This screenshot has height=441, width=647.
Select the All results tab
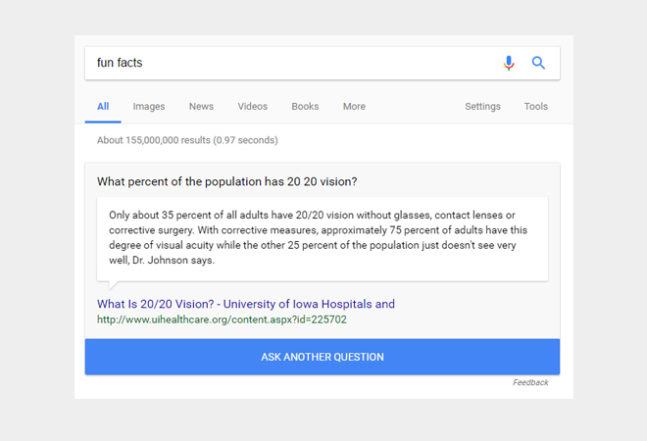[x=103, y=106]
